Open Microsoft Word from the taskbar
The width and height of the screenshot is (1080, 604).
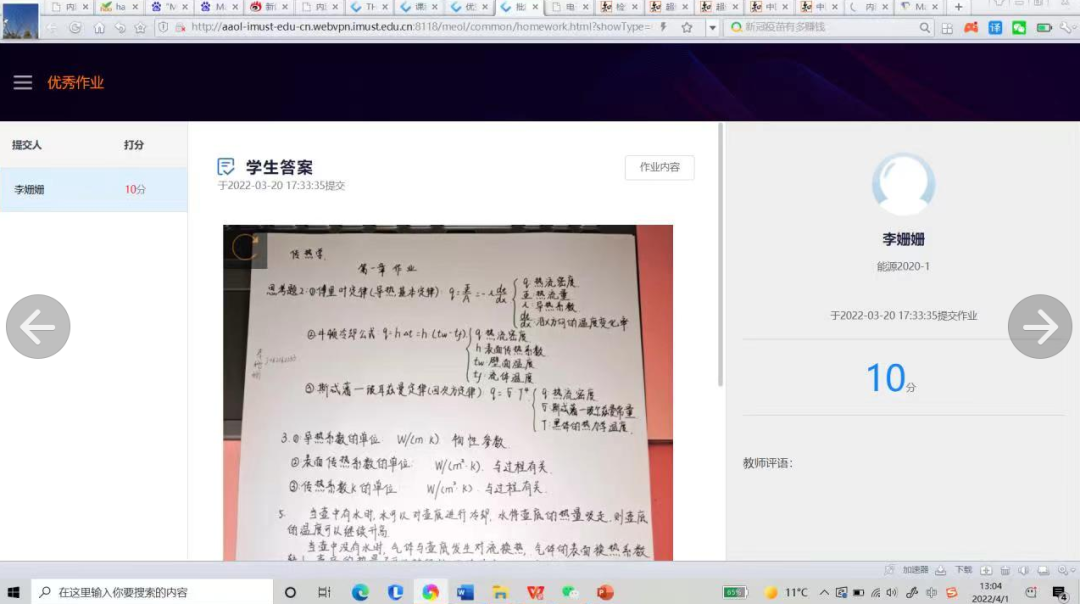click(465, 592)
